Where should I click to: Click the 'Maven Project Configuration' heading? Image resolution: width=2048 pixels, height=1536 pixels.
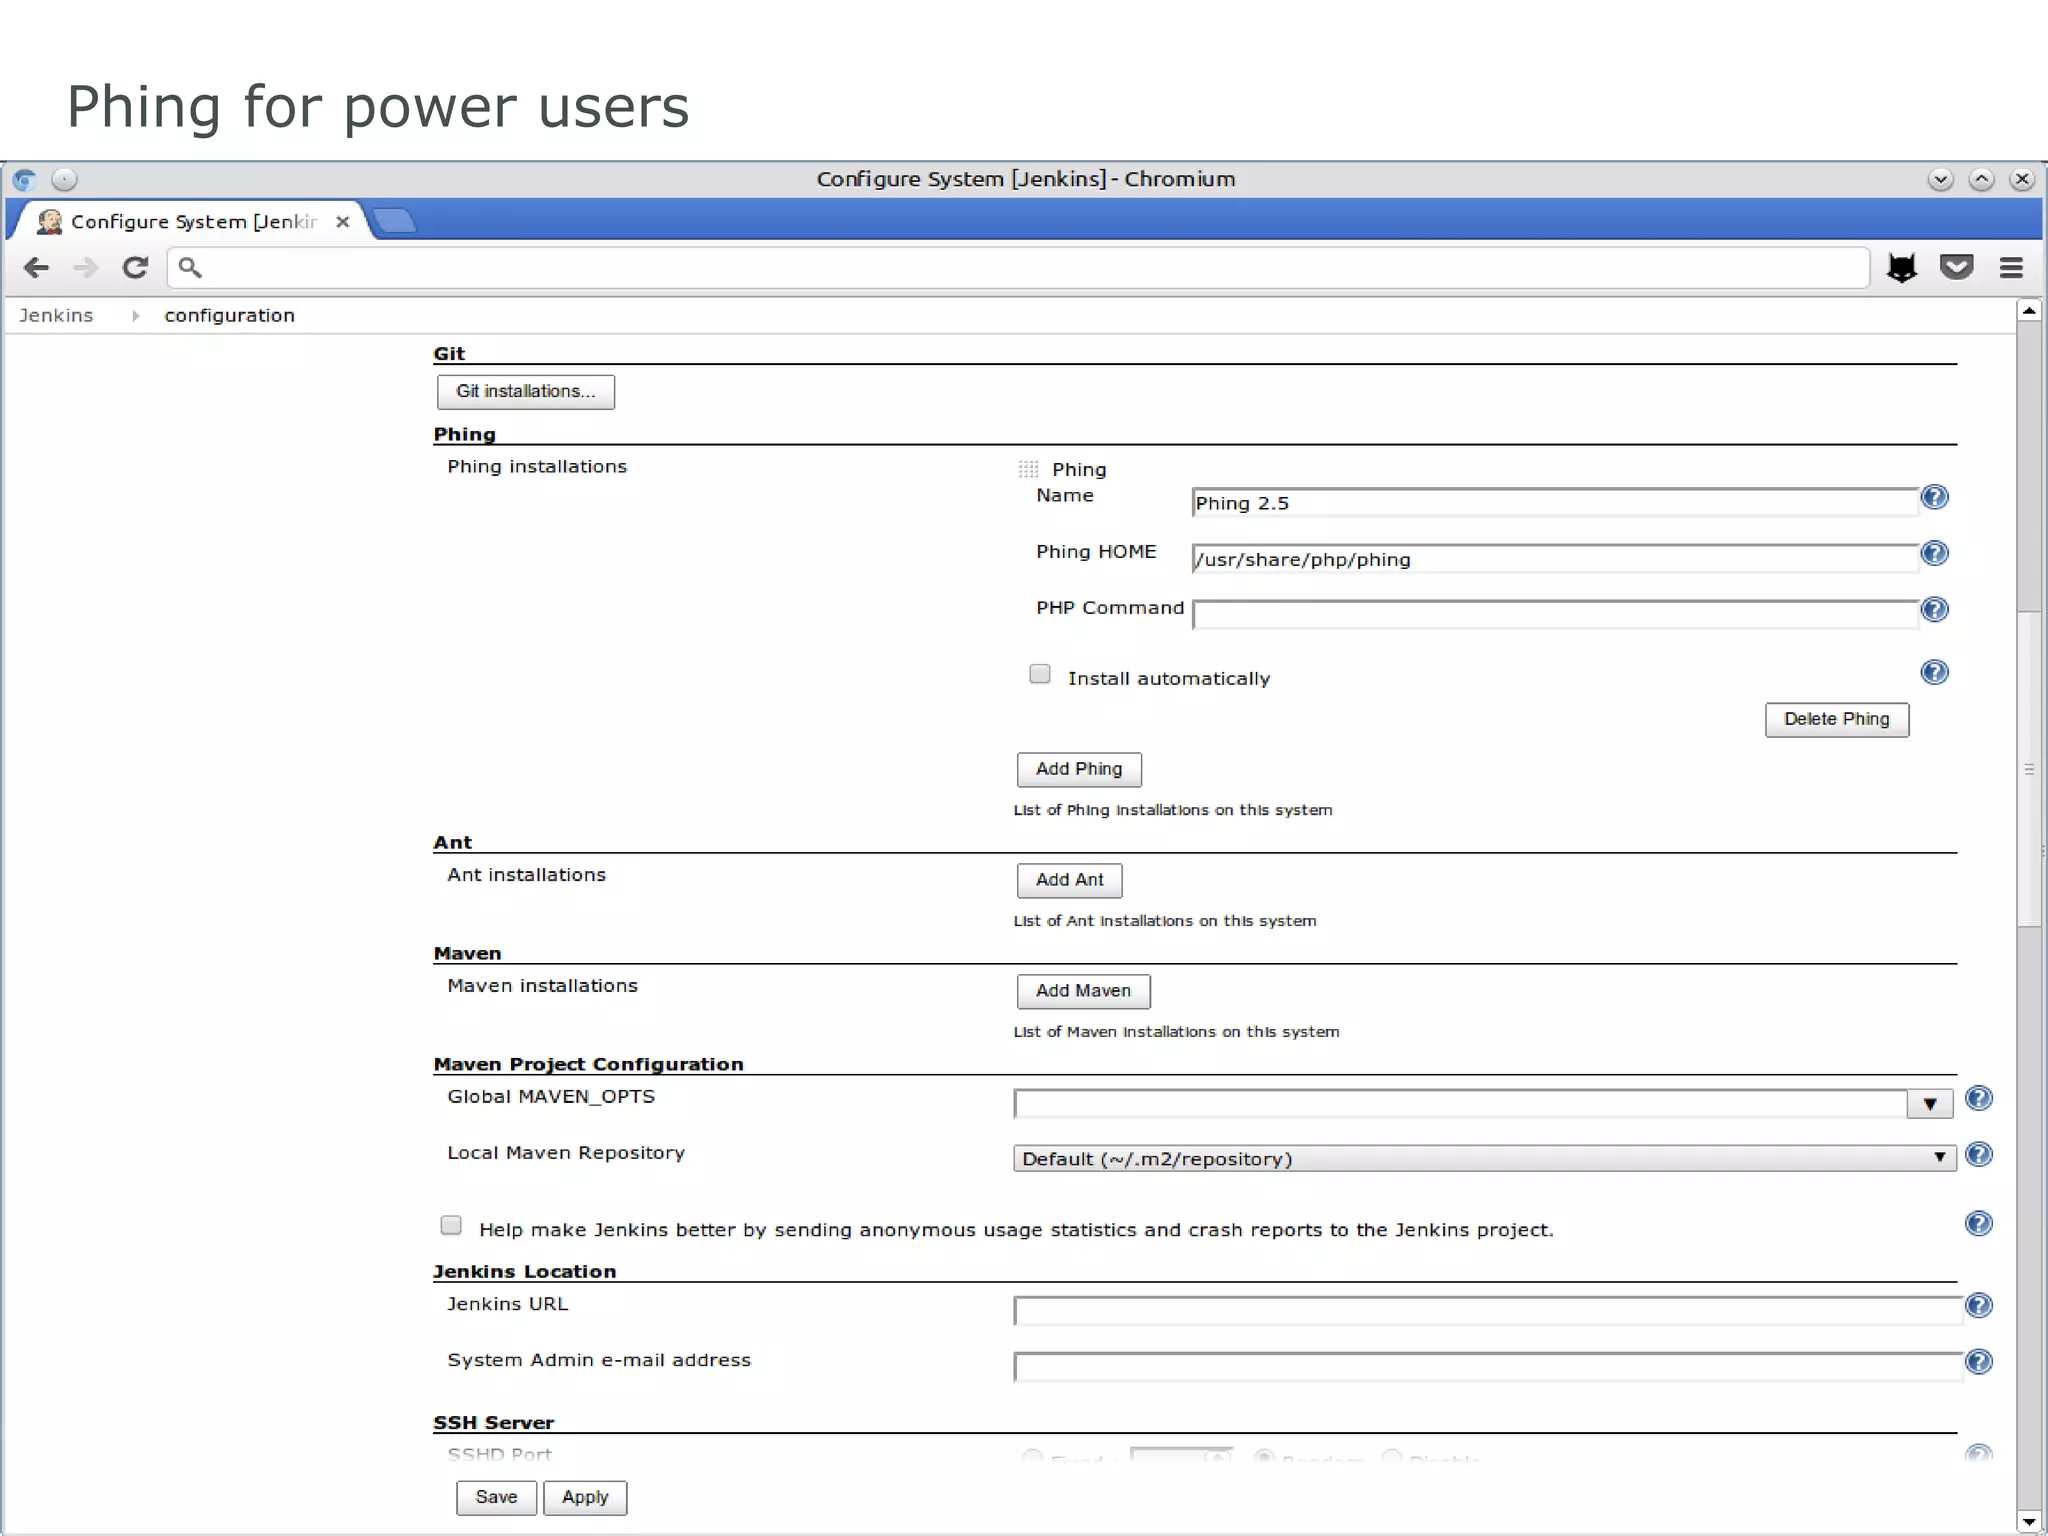[x=588, y=1064]
